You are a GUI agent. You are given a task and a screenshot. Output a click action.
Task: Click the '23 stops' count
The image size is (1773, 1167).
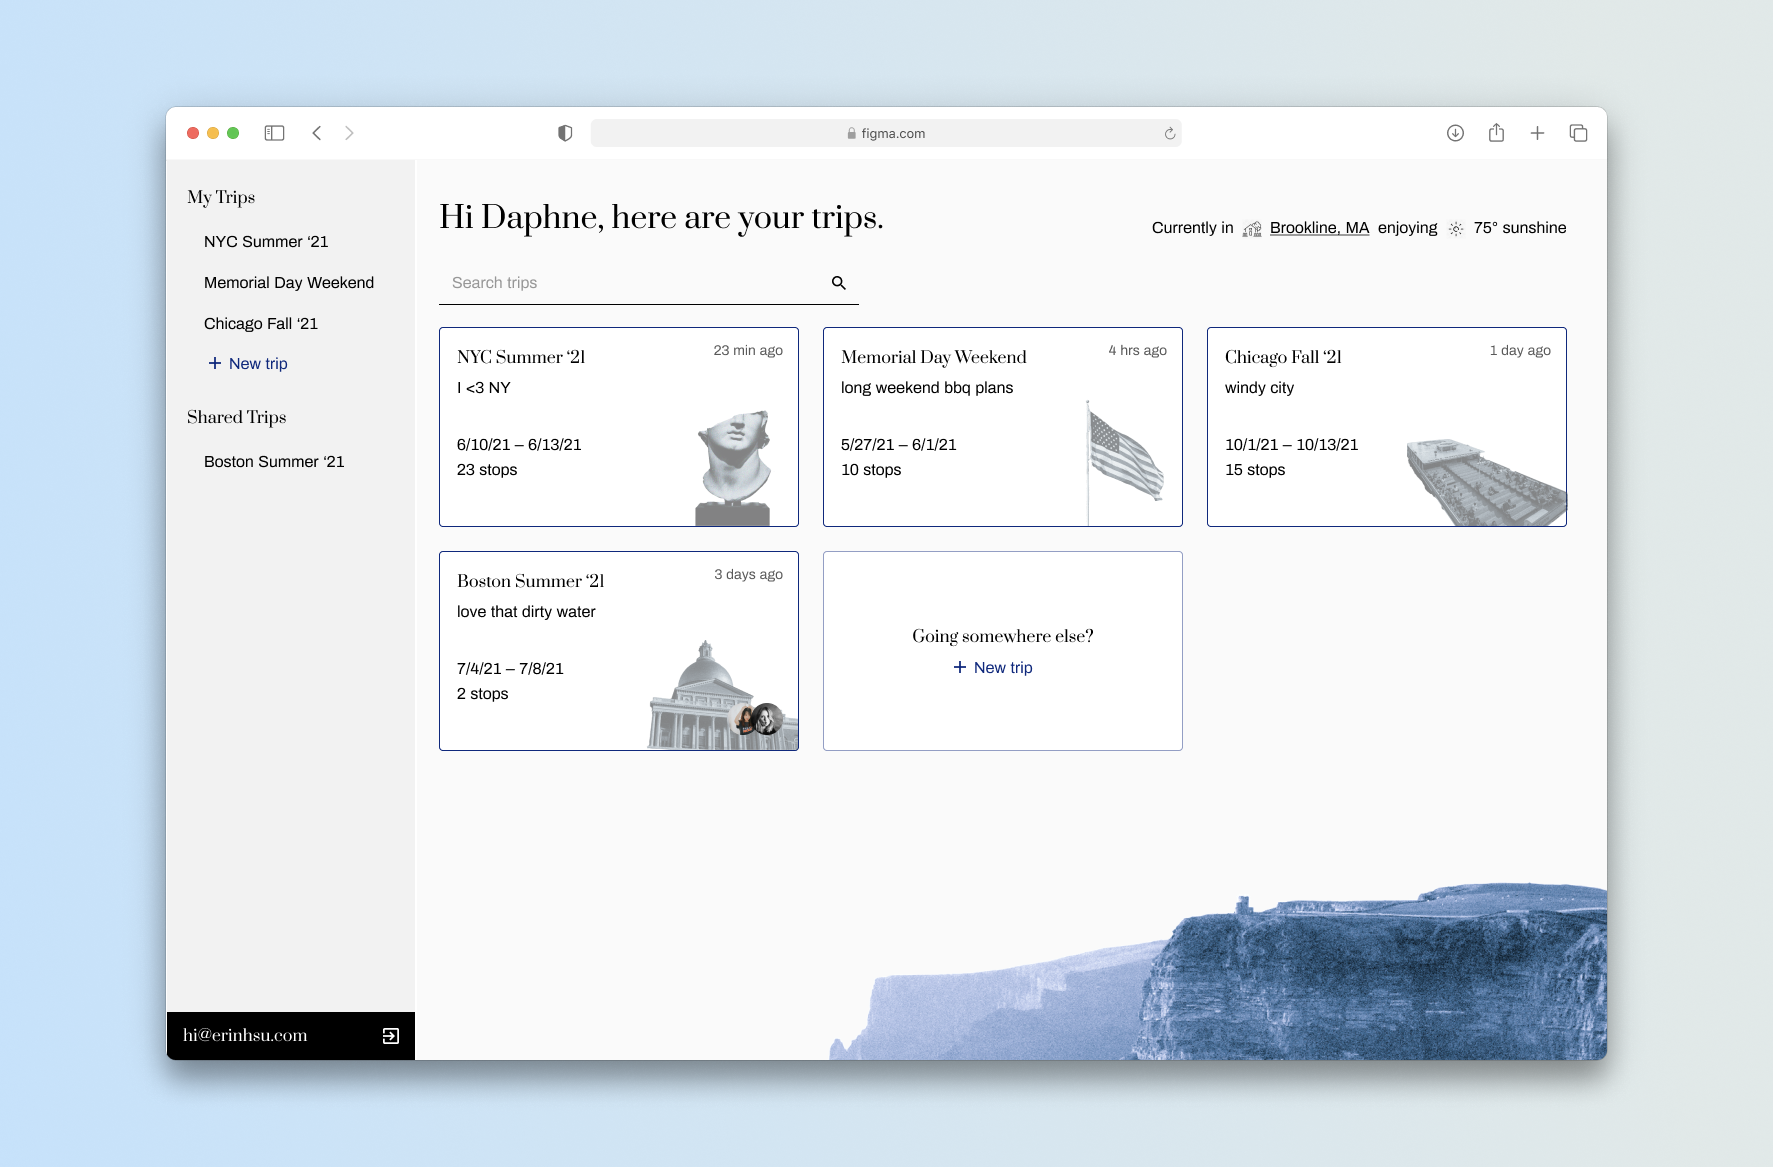pos(487,470)
